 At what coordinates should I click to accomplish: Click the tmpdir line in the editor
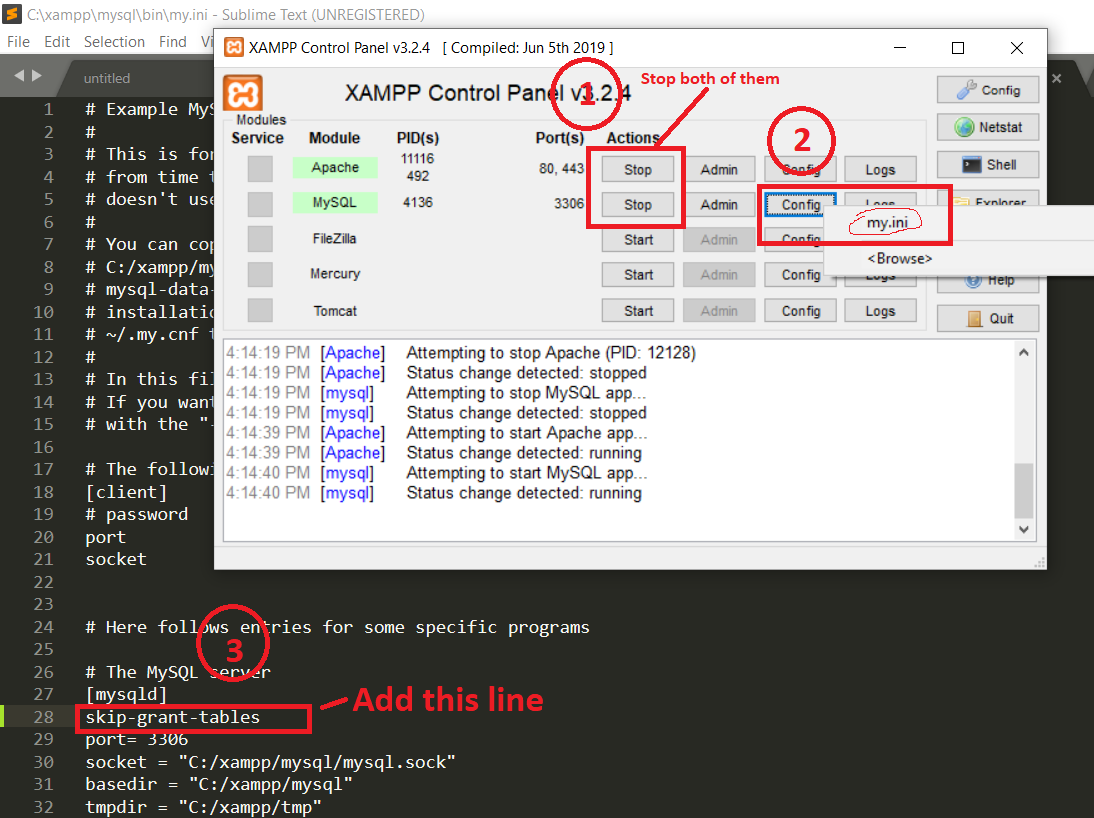(x=203, y=807)
